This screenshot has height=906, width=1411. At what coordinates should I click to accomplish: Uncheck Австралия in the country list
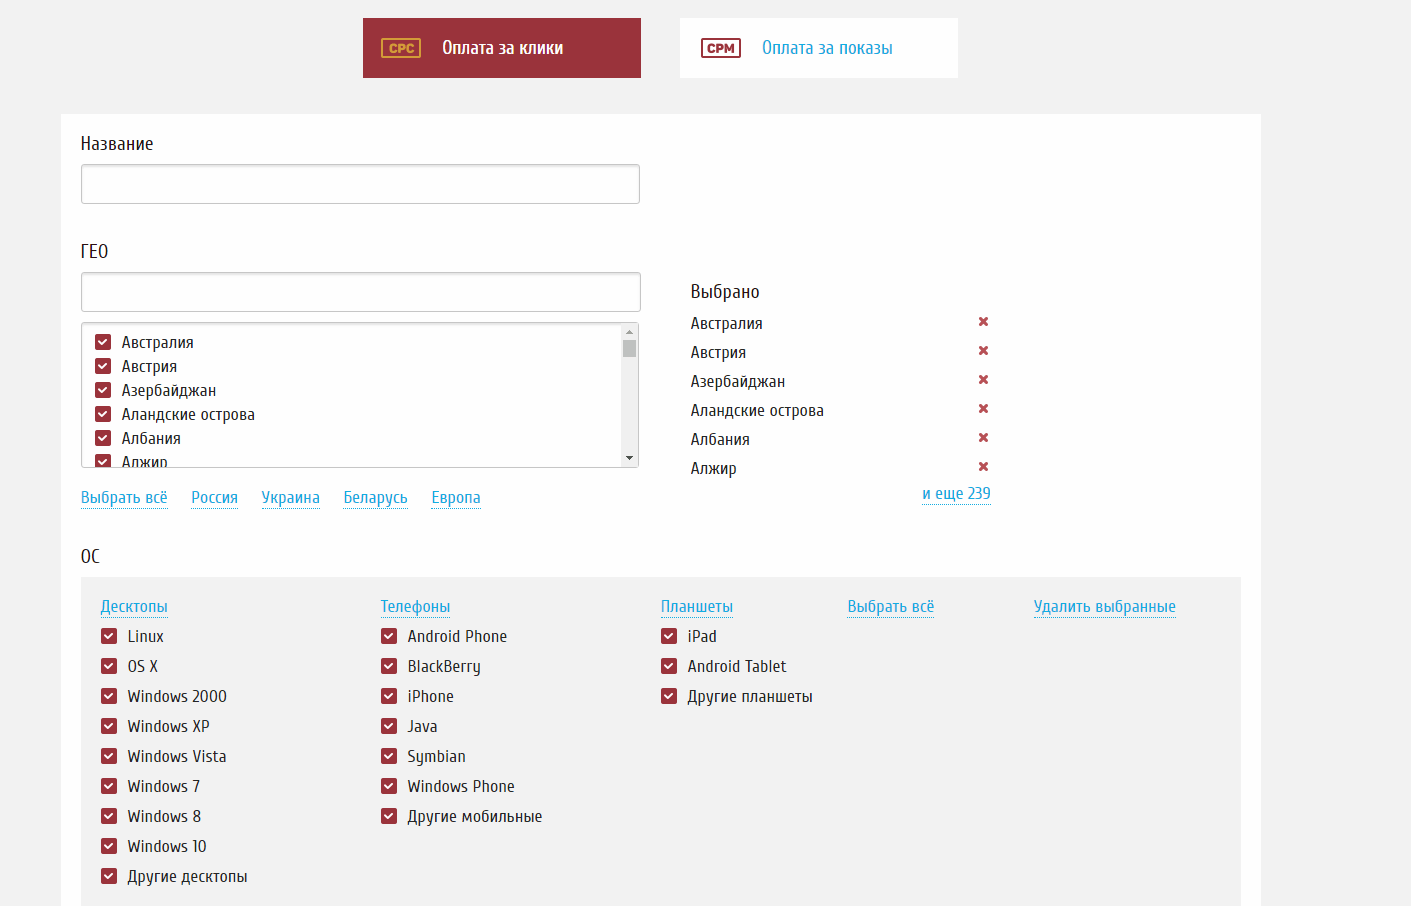pyautogui.click(x=103, y=342)
